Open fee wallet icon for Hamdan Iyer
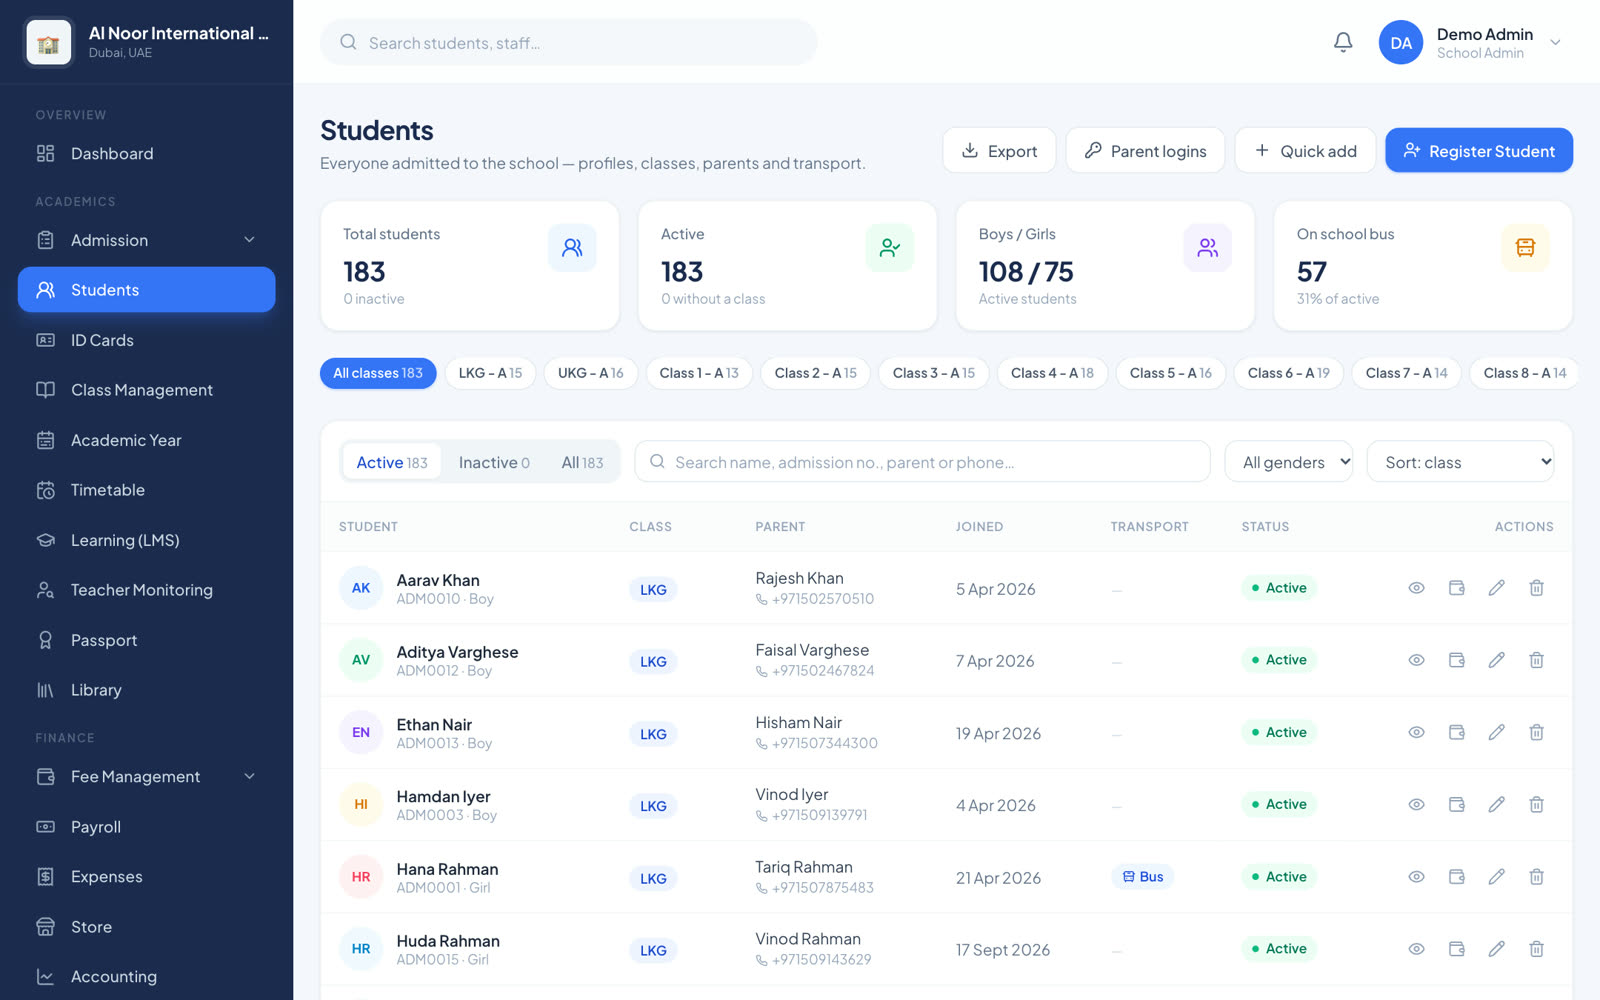 [1456, 804]
